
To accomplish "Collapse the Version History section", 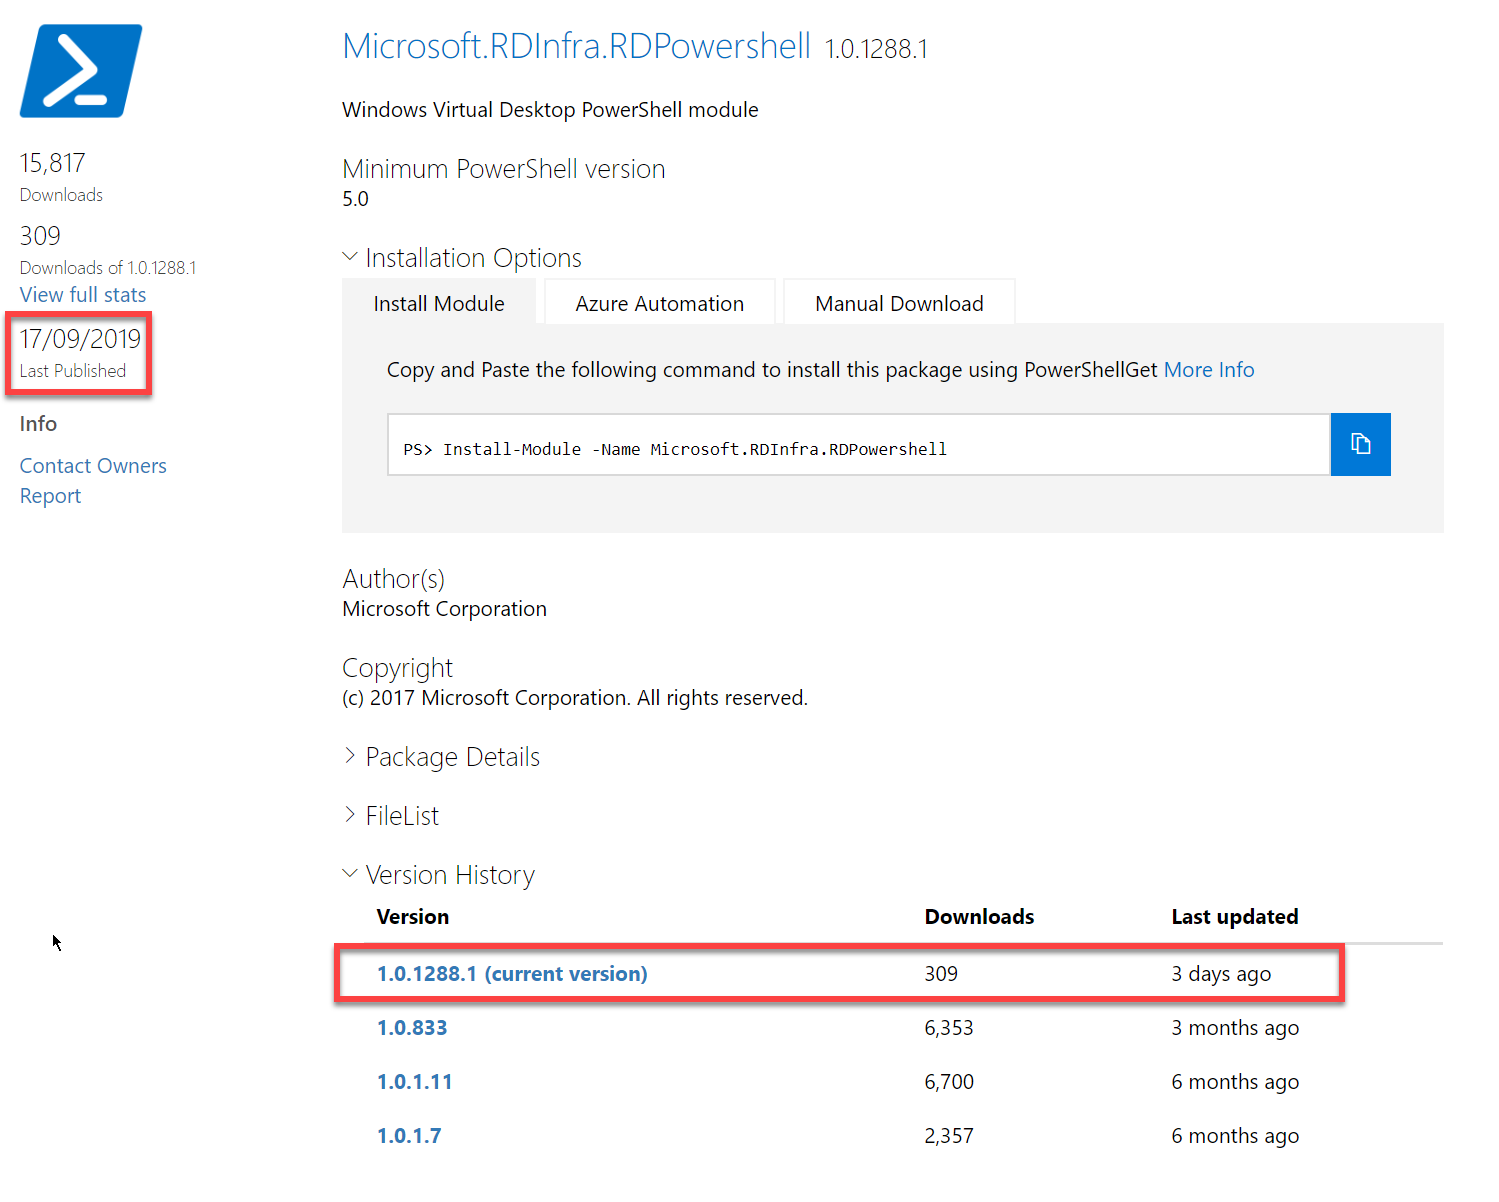I will click(x=439, y=875).
